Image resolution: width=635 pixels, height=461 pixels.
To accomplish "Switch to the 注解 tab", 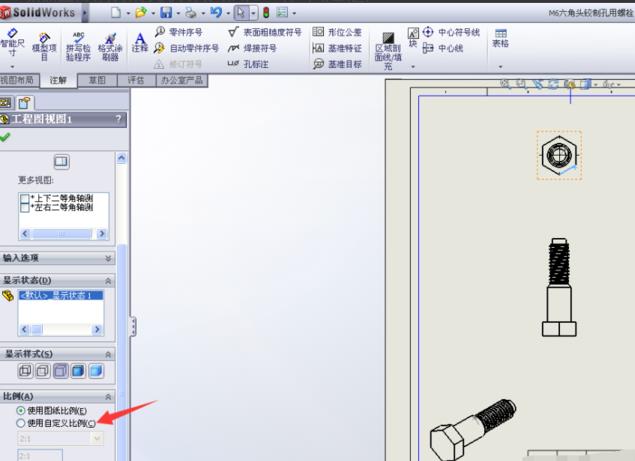I will pyautogui.click(x=58, y=80).
